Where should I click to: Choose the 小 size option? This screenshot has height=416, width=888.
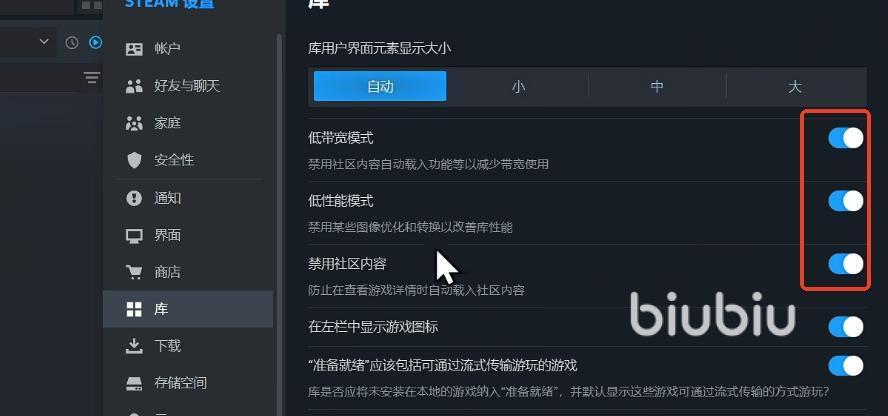tap(518, 87)
